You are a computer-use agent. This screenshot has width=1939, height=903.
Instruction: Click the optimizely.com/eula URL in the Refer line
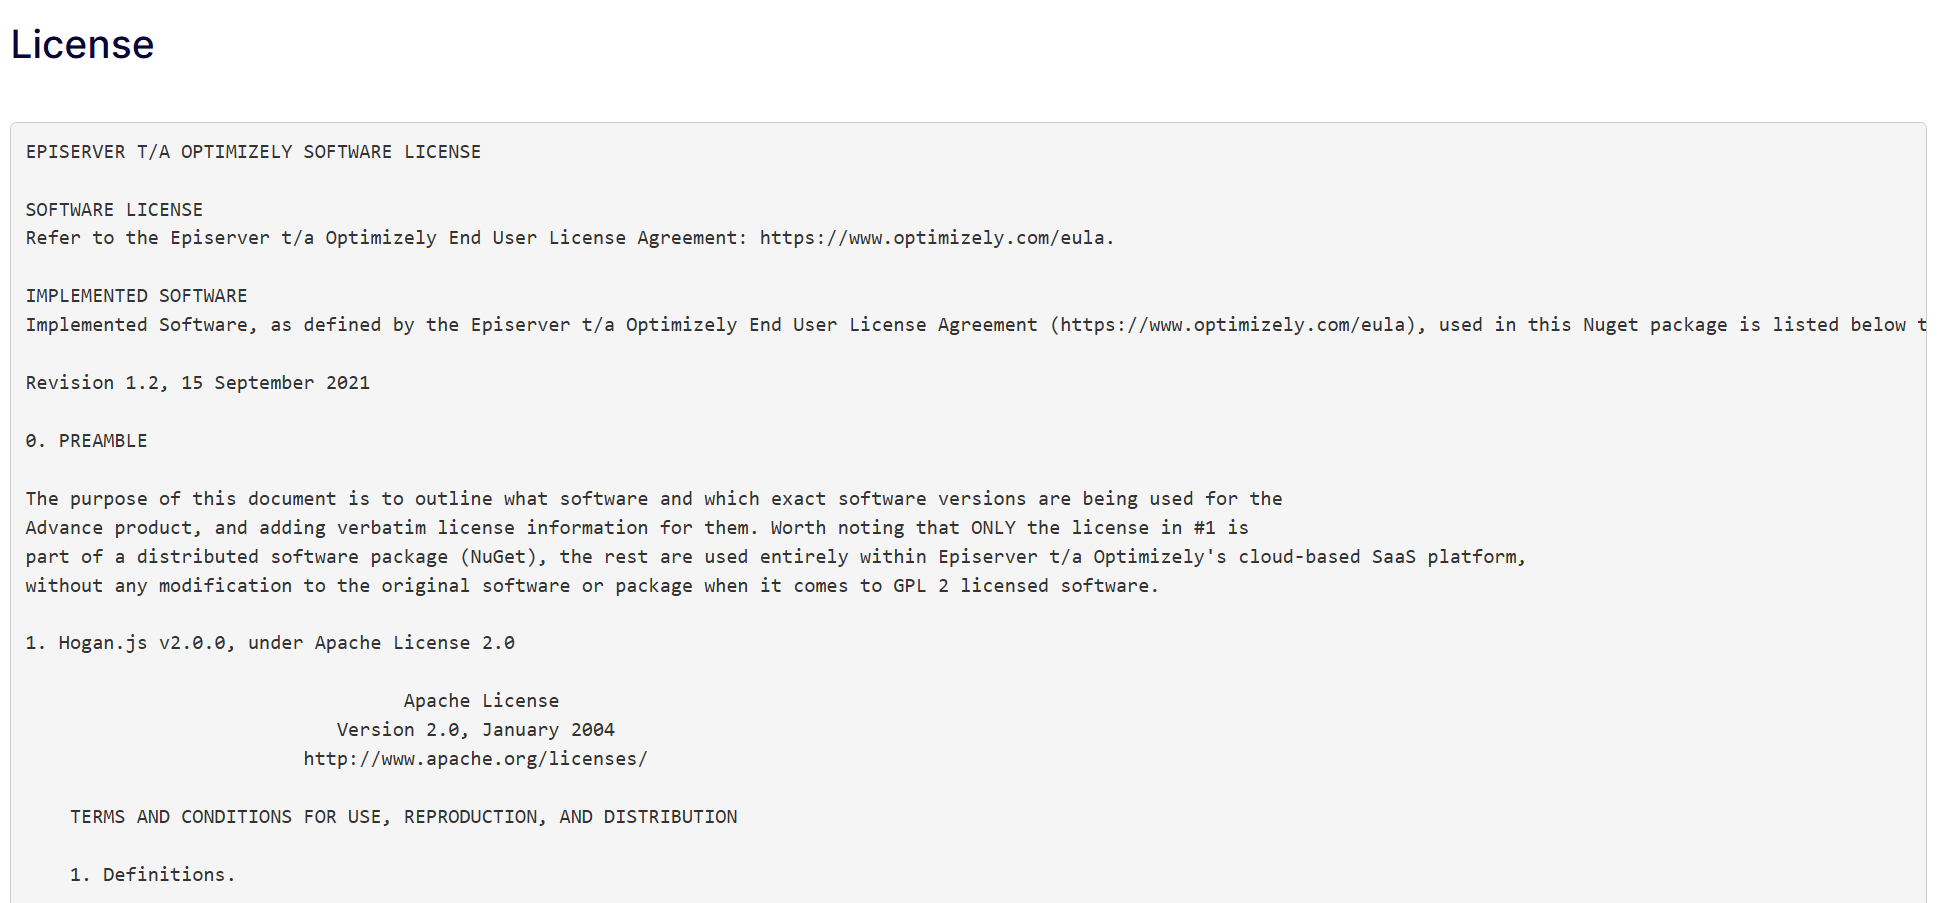(934, 238)
